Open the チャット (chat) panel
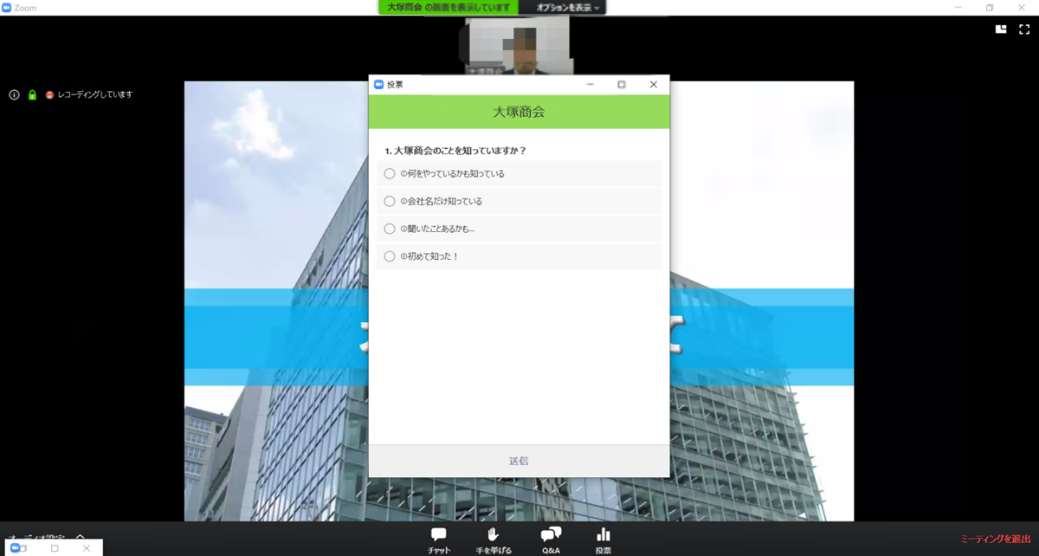Viewport: 1039px width, 556px height. coord(438,538)
